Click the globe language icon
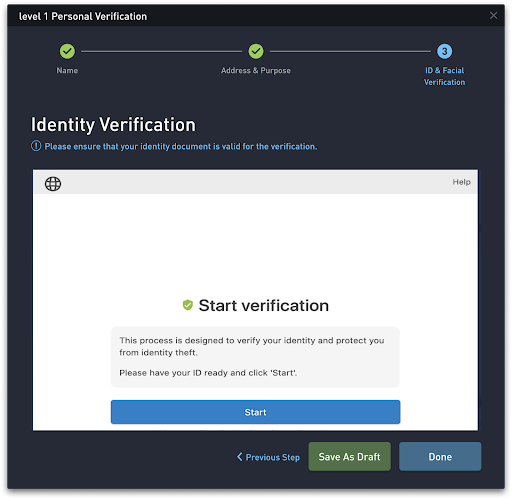The height and width of the screenshot is (499, 512). pos(53,184)
